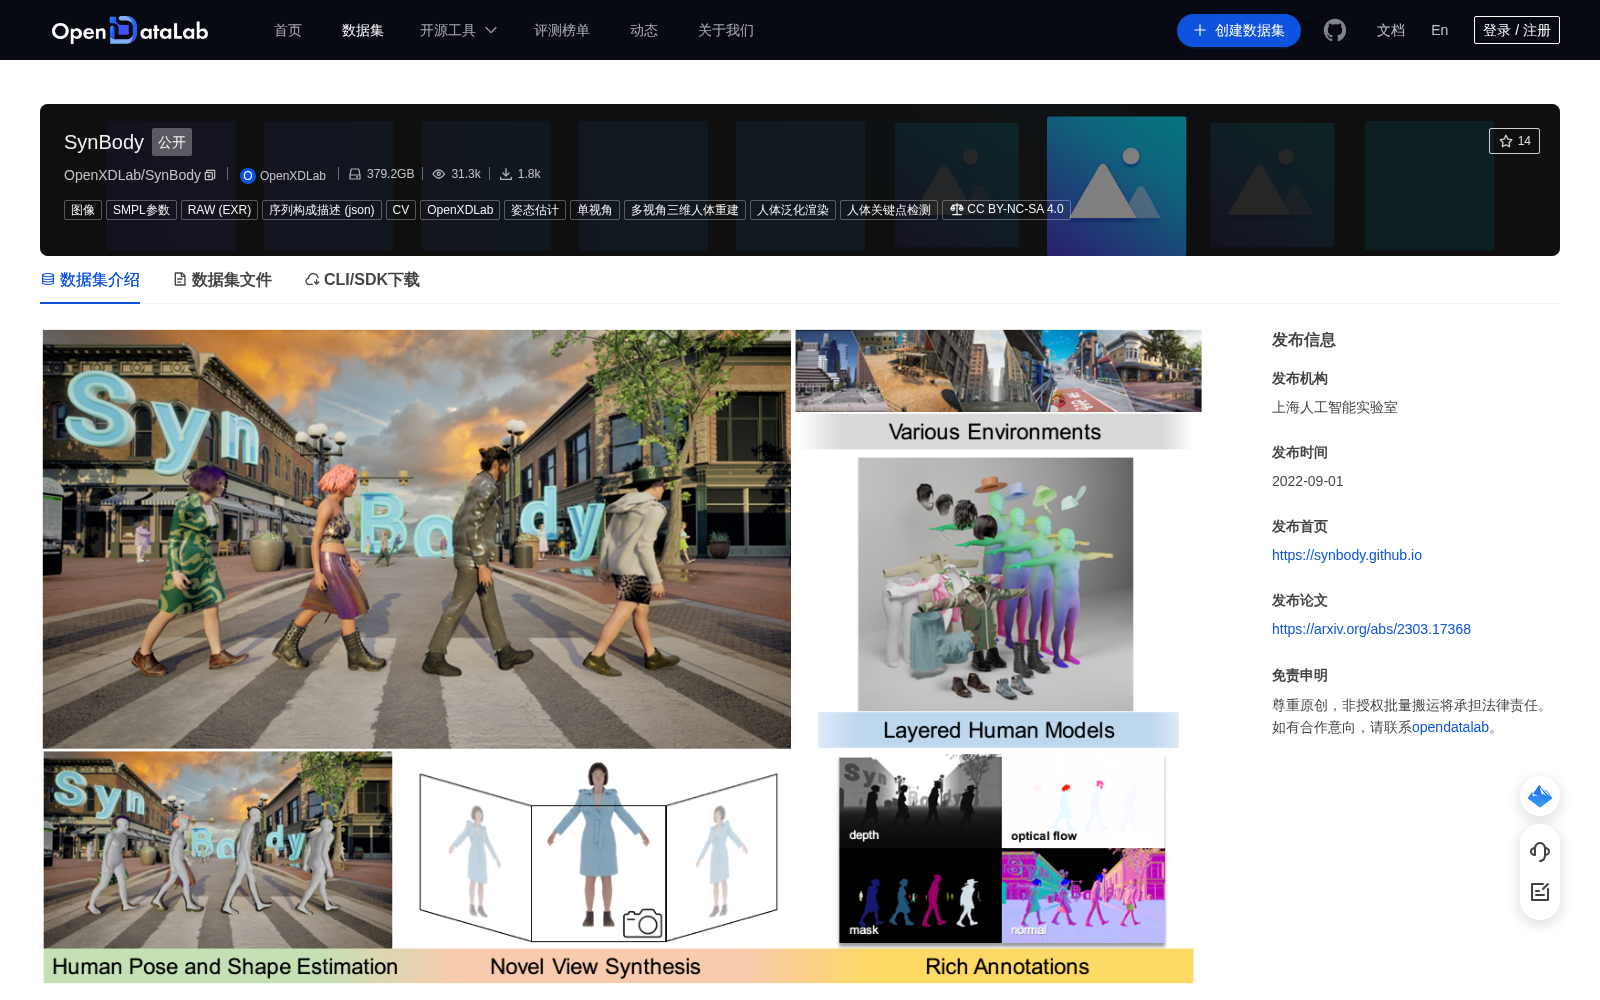
Task: Copy the OpenXDLab/SynBody path icon
Action: [x=210, y=175]
